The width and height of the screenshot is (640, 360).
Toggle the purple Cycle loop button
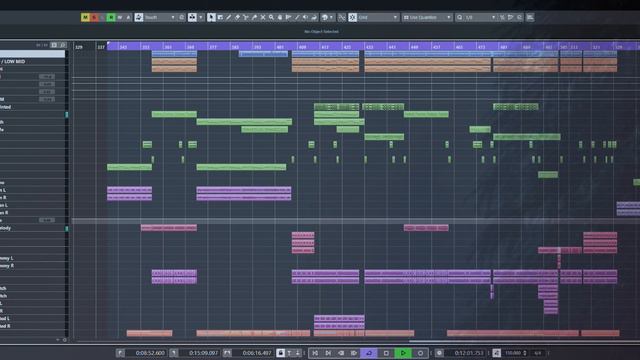click(369, 353)
